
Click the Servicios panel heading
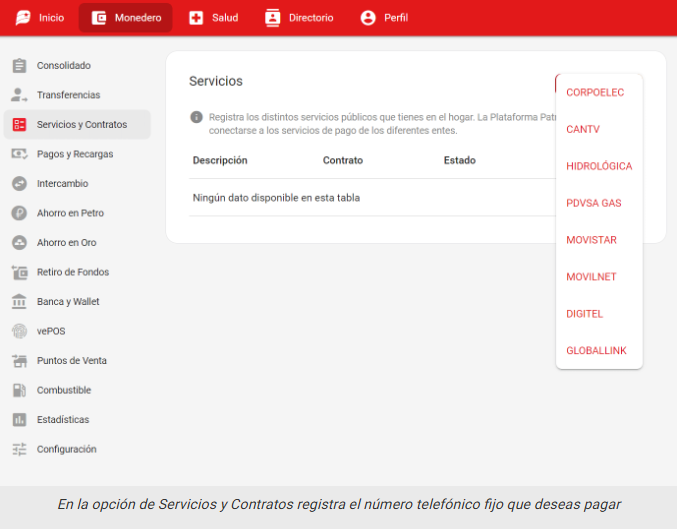point(216,81)
